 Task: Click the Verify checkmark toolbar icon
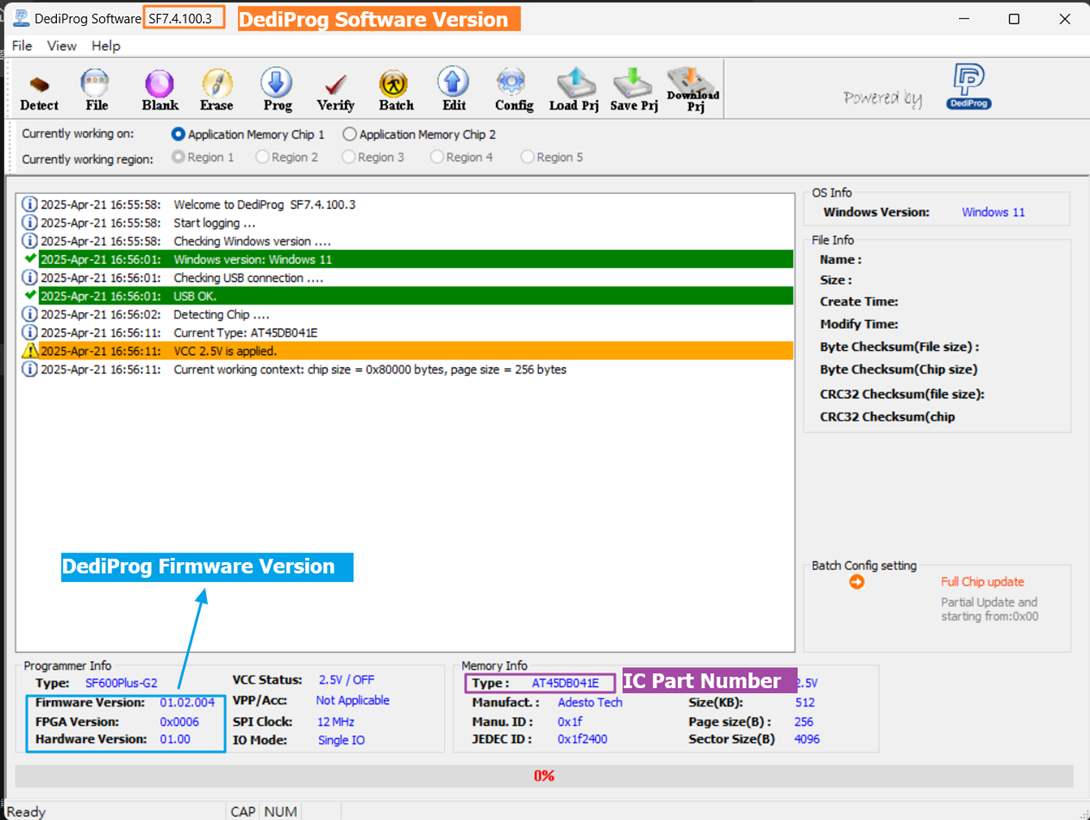(336, 90)
